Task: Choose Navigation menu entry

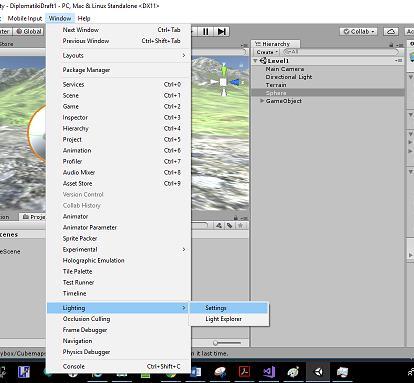Action: click(x=119, y=341)
